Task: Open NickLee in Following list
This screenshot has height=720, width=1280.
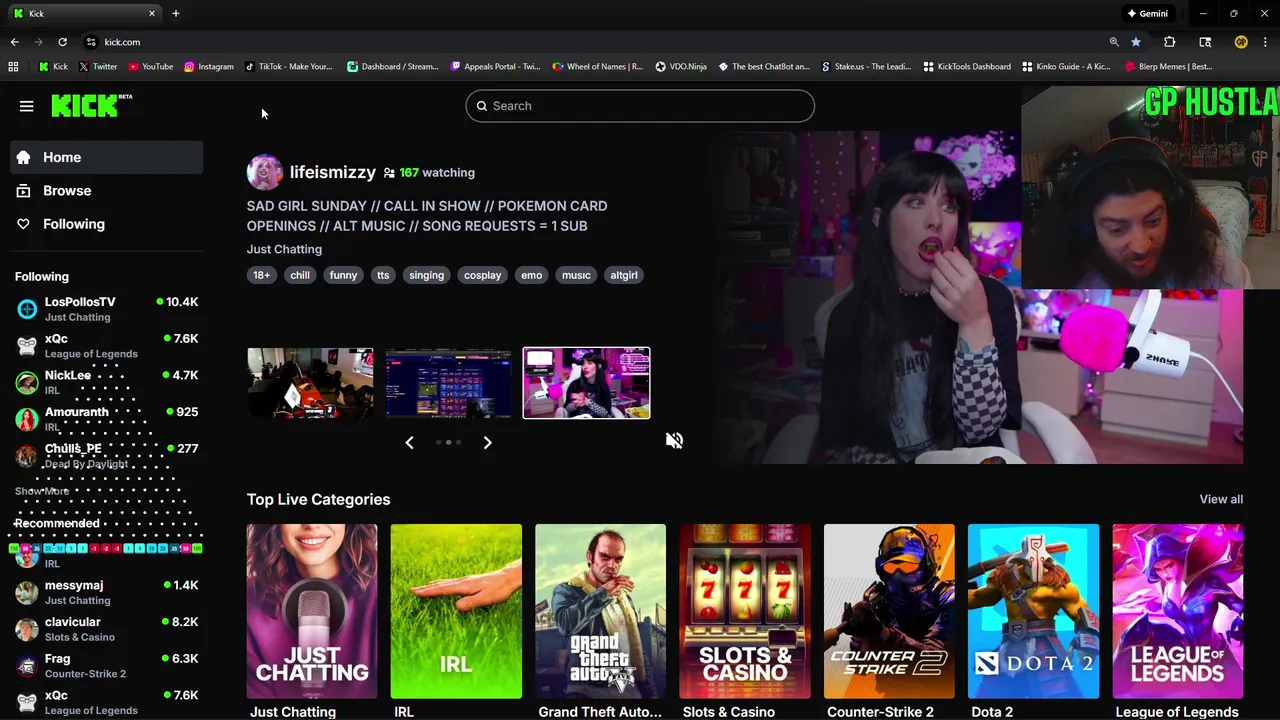Action: click(107, 382)
